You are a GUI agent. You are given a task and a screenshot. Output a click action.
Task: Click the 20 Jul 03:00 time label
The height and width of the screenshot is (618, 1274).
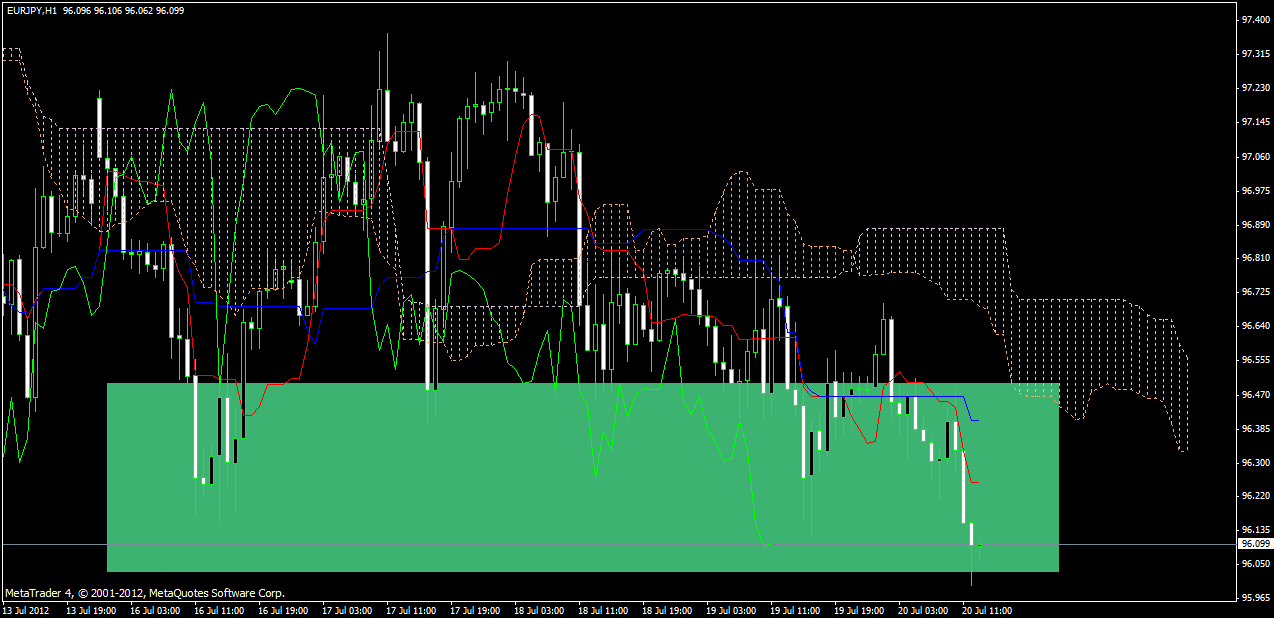pyautogui.click(x=924, y=610)
